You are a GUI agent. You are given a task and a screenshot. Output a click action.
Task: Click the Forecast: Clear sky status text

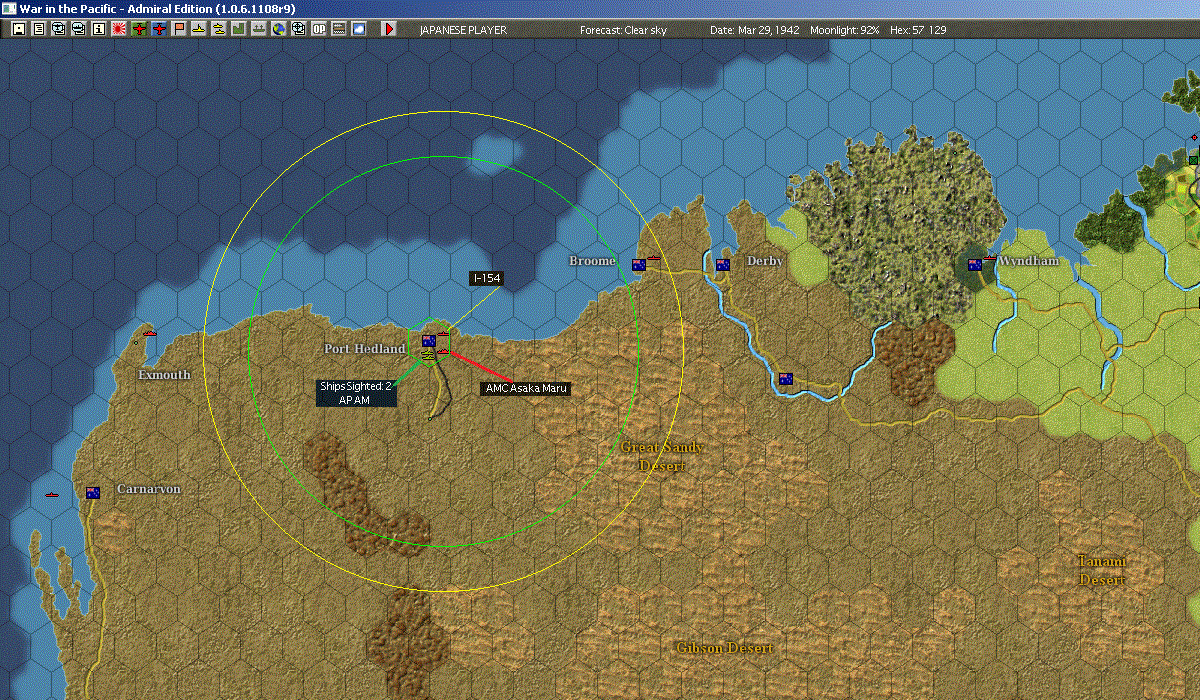point(623,30)
